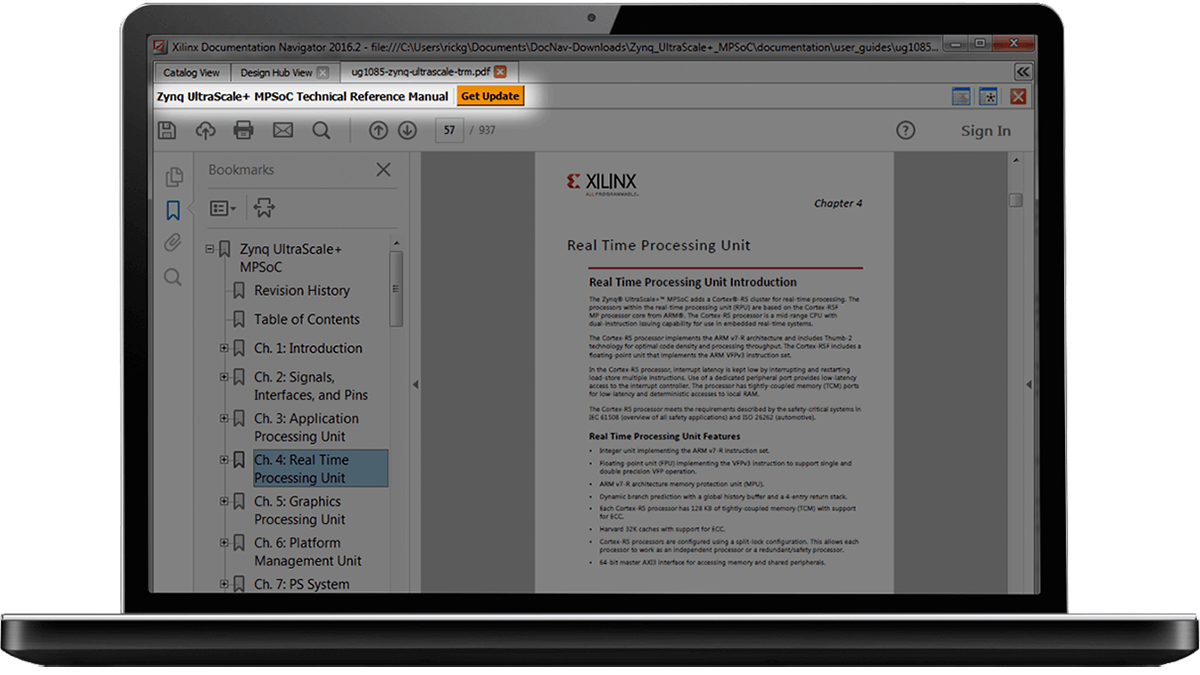Click the 'Real Time Processing Unit' page title
This screenshot has width=1200, height=675.
[659, 245]
